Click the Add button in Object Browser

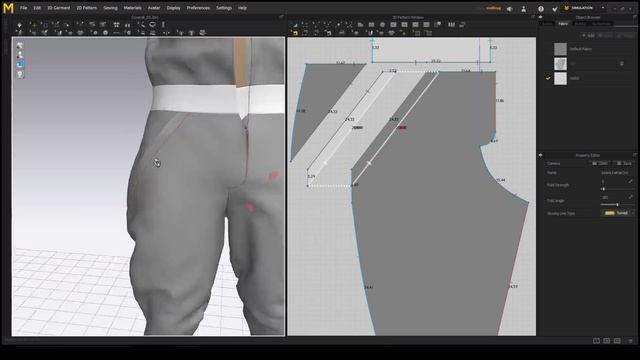[x=588, y=36]
